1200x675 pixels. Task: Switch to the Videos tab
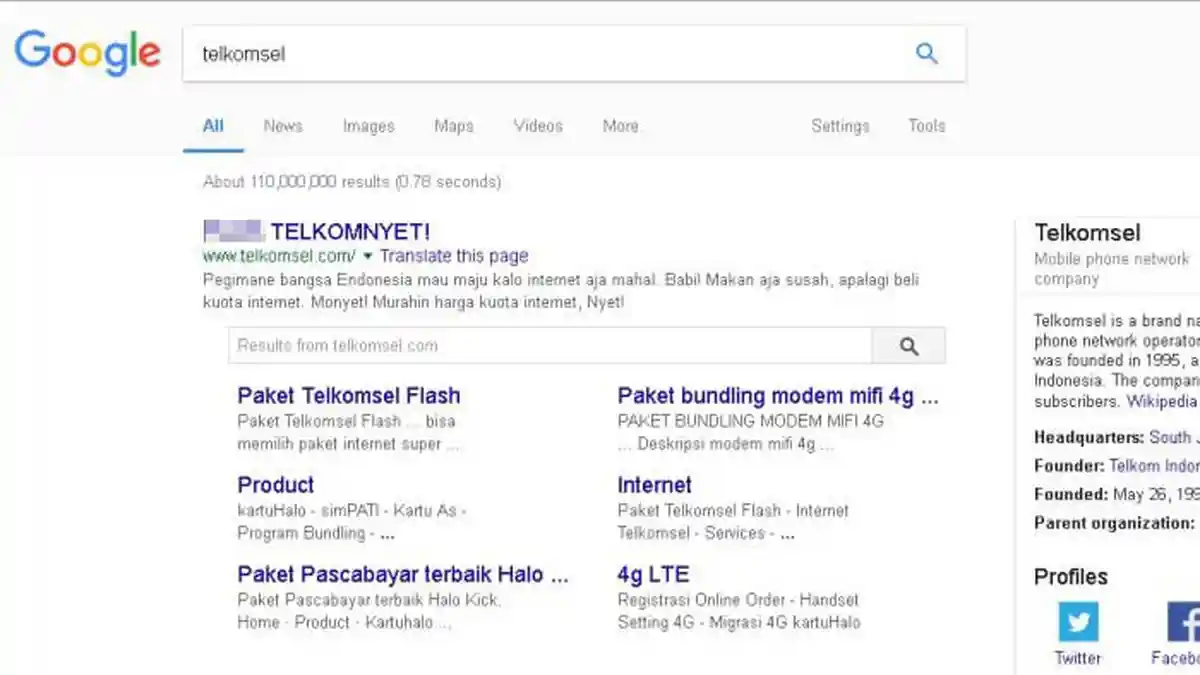click(x=537, y=126)
